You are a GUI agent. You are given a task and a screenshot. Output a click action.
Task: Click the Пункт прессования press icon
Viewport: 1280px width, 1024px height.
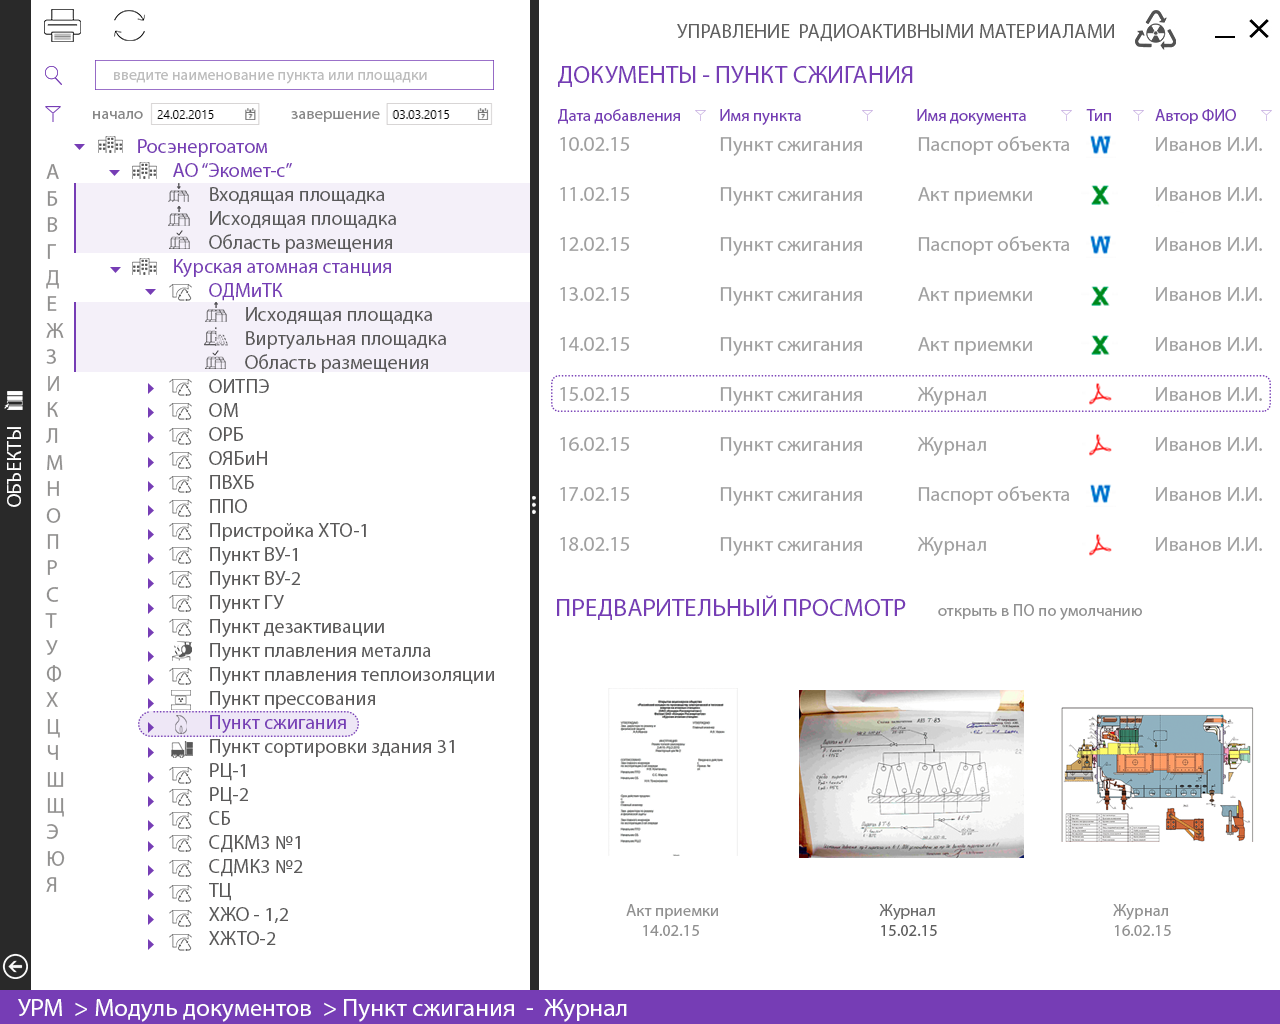(181, 699)
